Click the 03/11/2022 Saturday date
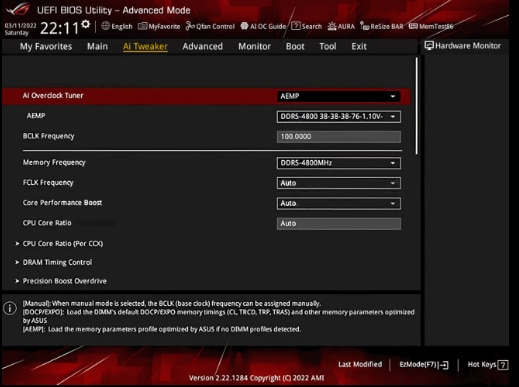Image resolution: width=519 pixels, height=387 pixels. pyautogui.click(x=20, y=29)
